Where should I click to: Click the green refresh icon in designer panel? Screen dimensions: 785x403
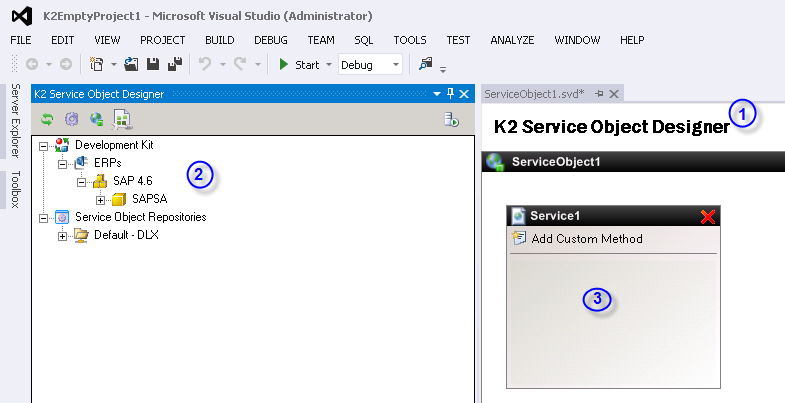(x=47, y=119)
